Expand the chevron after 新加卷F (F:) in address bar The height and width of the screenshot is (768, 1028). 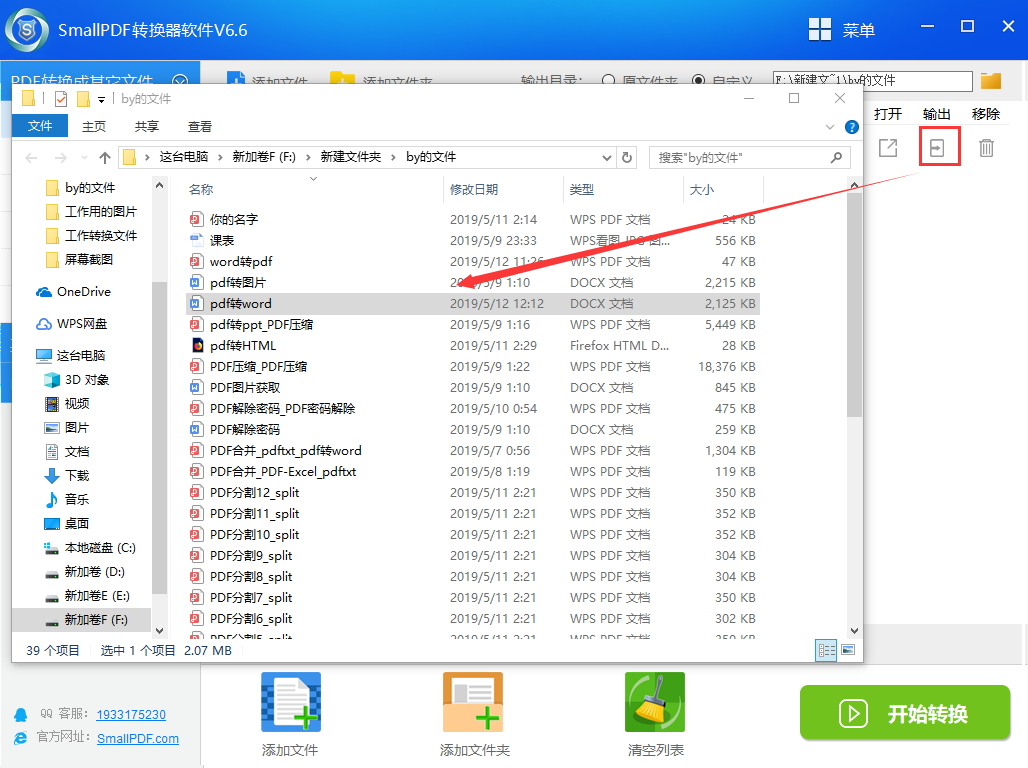coord(308,157)
